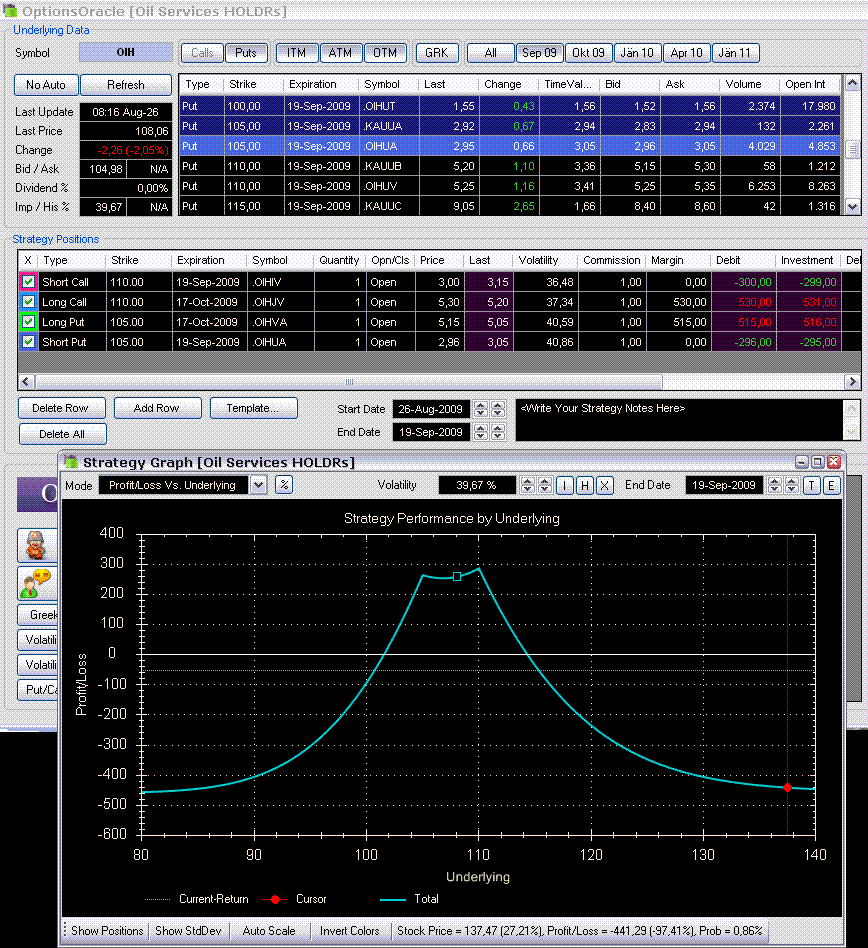Click the person with speech bubble icon
The image size is (868, 948).
(x=34, y=582)
